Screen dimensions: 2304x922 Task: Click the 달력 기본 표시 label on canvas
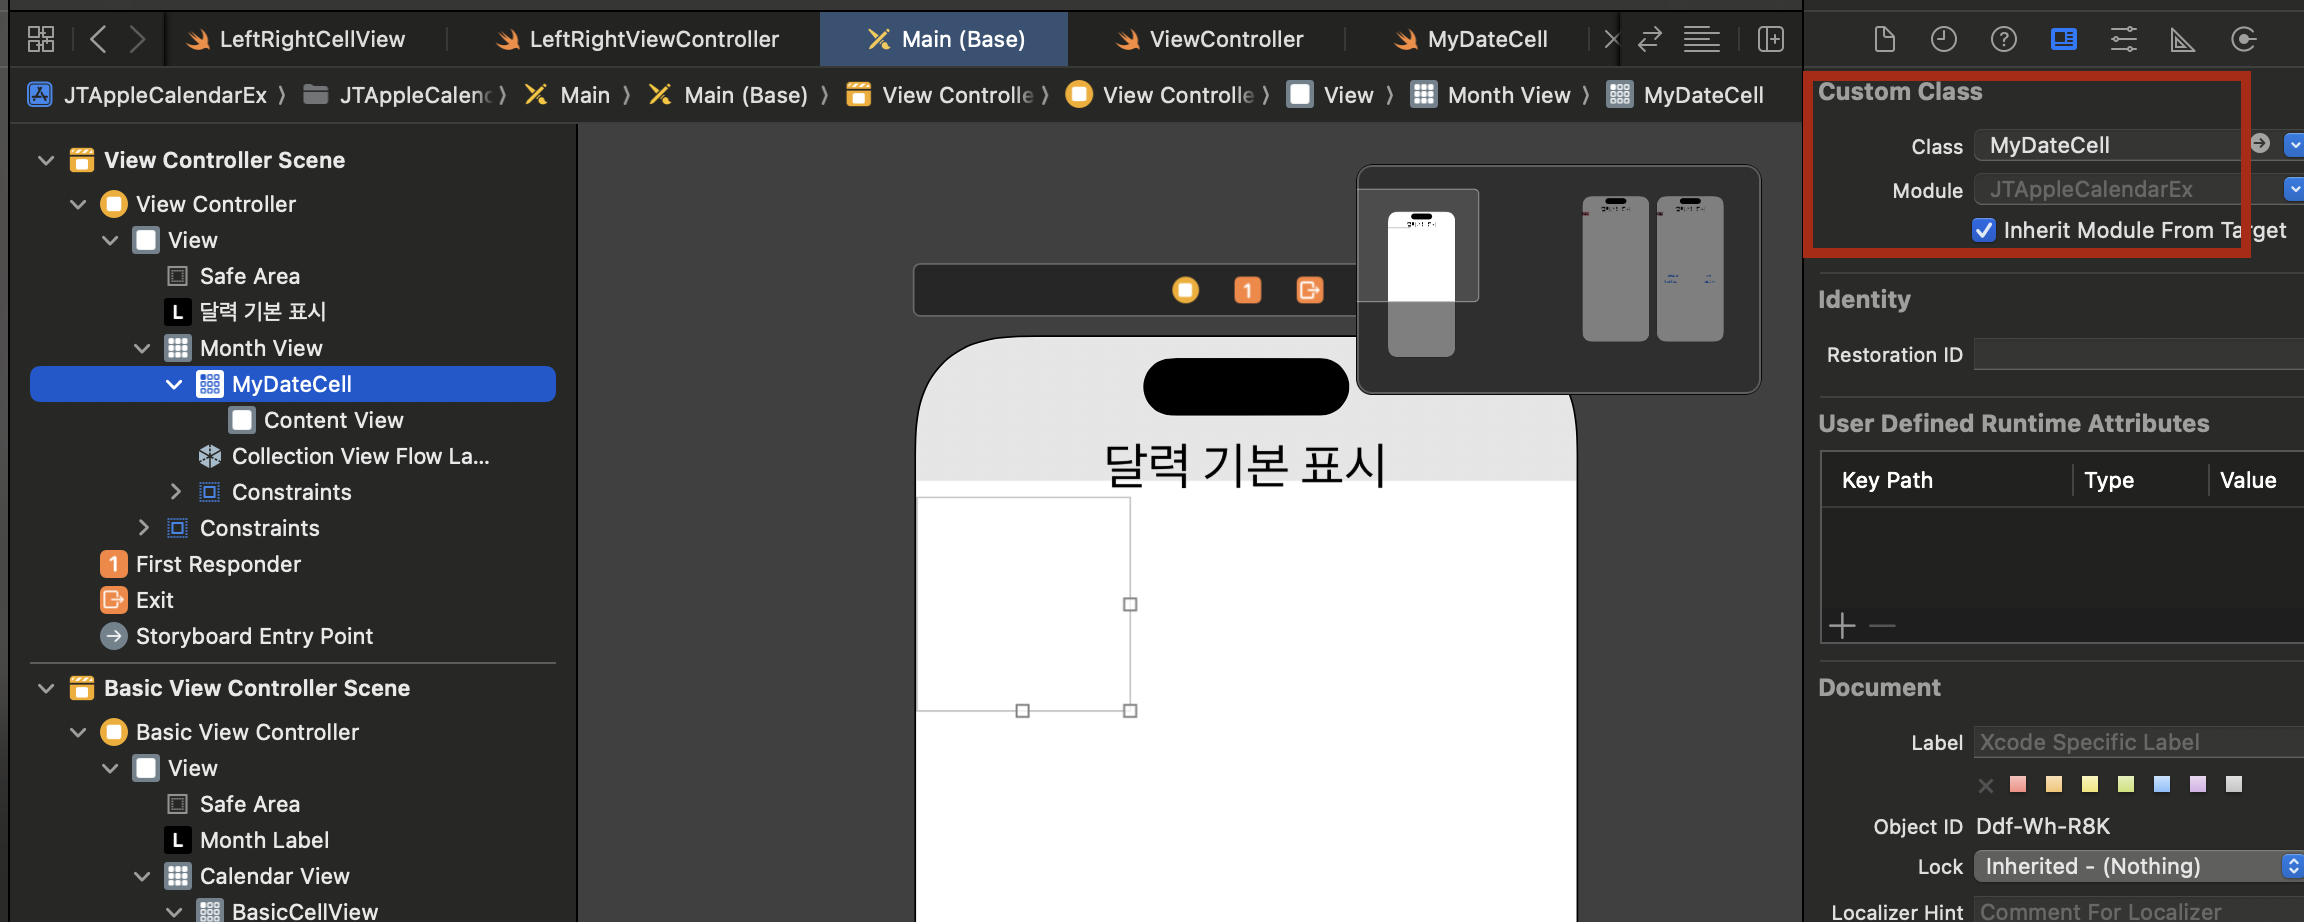(1245, 465)
